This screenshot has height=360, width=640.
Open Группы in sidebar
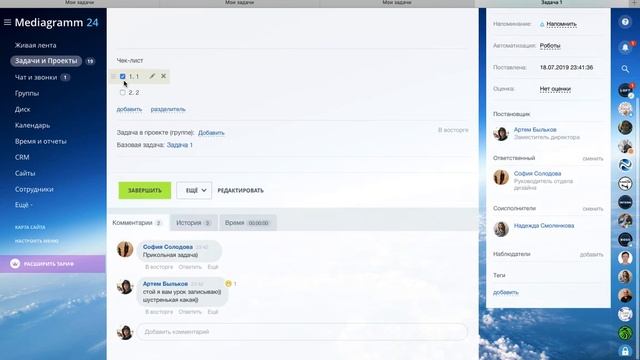[x=27, y=93]
